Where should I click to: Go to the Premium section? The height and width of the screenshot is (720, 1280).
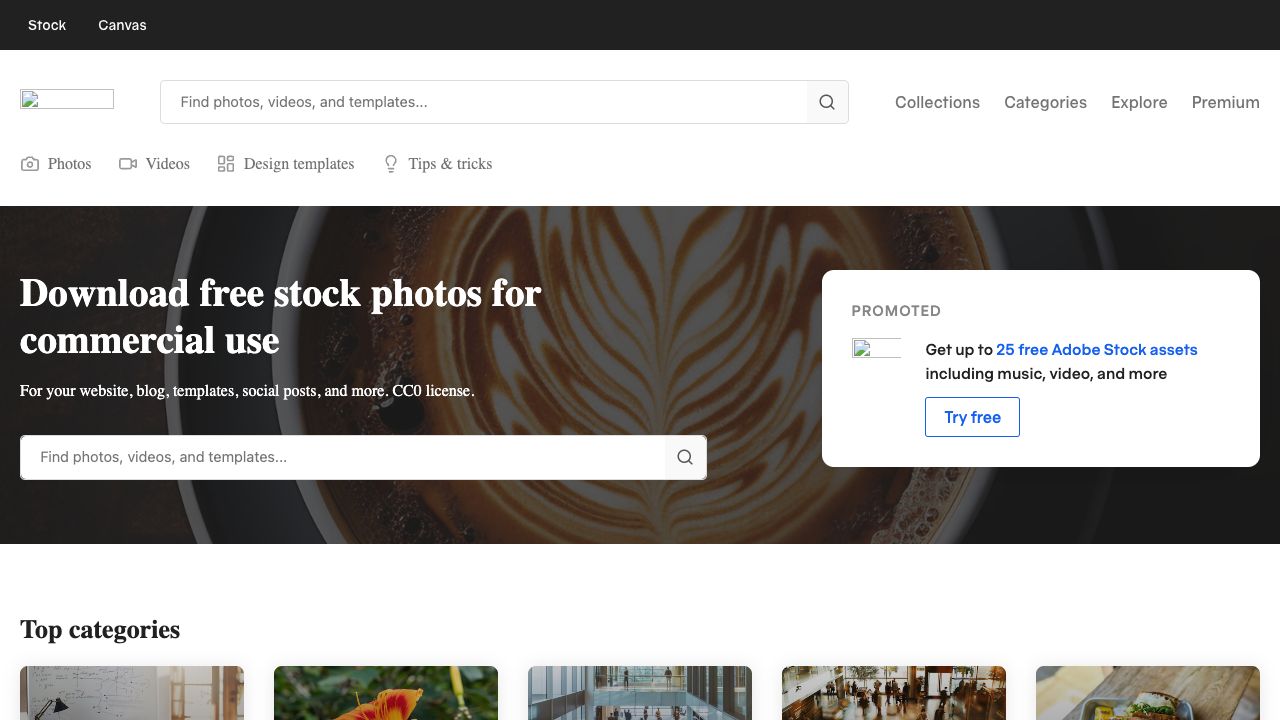(x=1225, y=102)
